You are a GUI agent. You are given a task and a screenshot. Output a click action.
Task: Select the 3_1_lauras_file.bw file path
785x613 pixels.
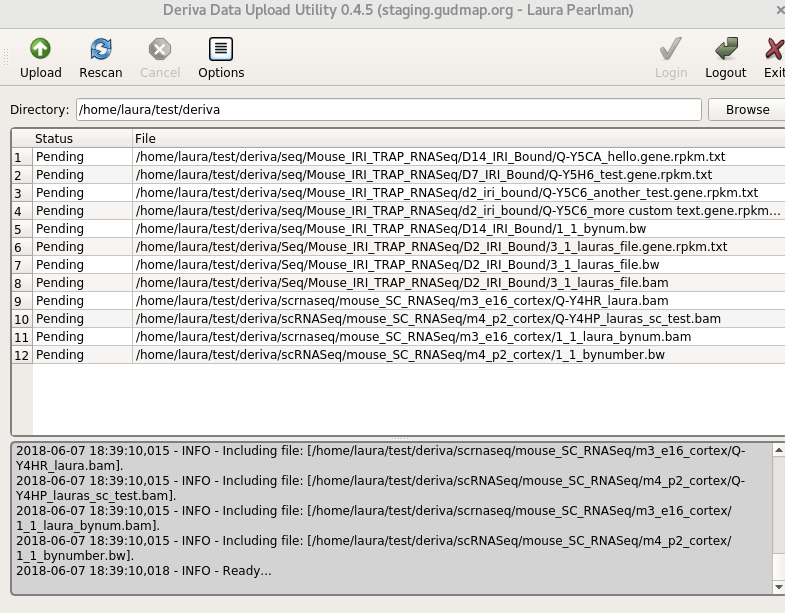pos(397,265)
